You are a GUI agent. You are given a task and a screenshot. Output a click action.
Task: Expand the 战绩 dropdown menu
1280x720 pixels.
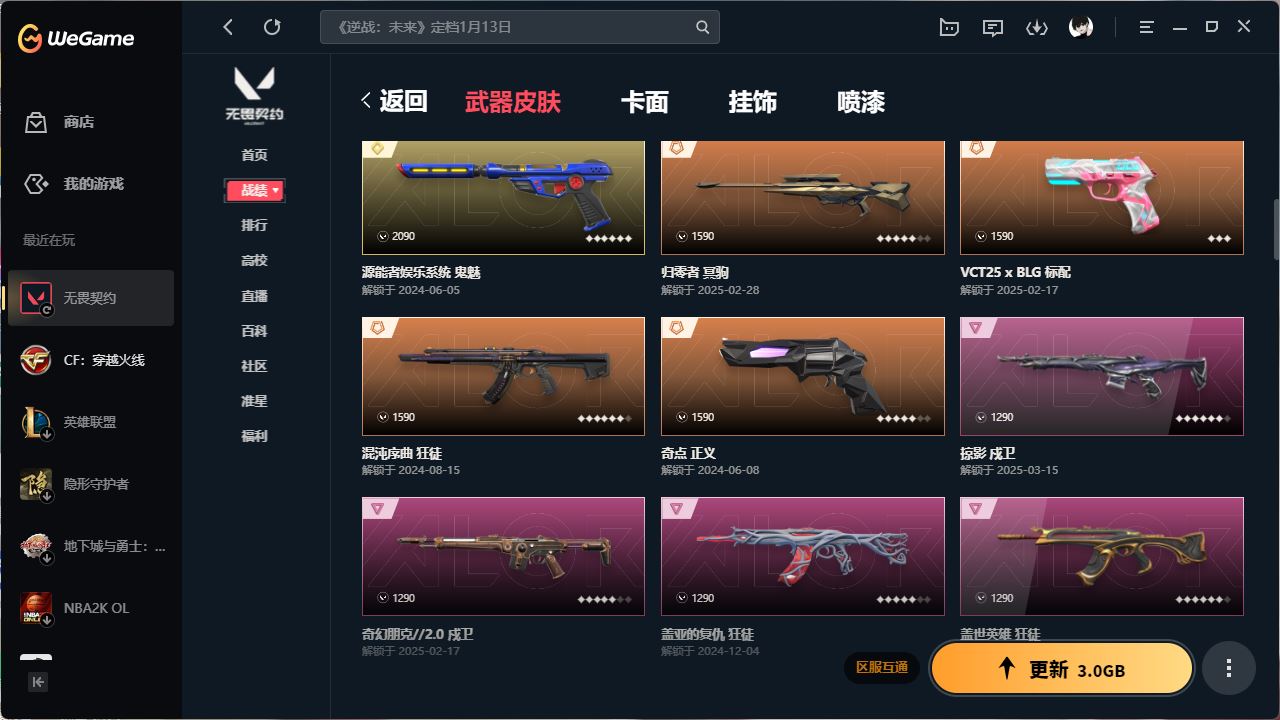255,190
